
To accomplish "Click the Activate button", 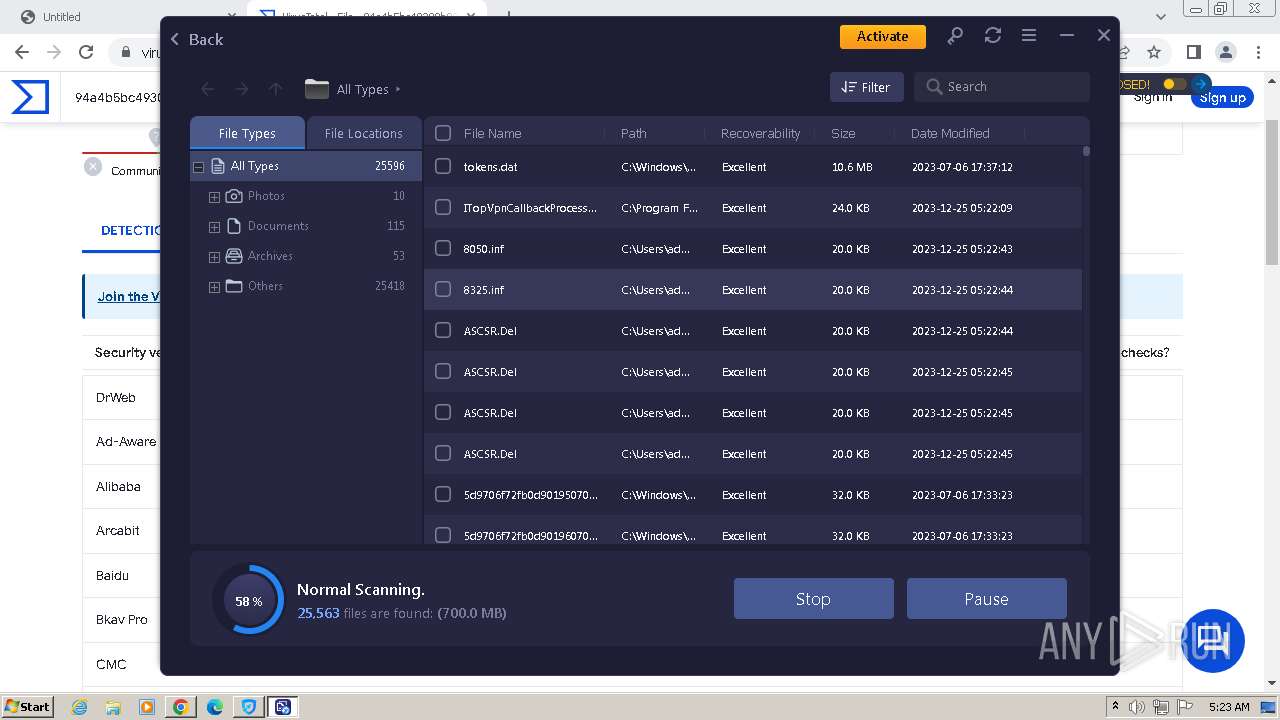I will pyautogui.click(x=882, y=36).
